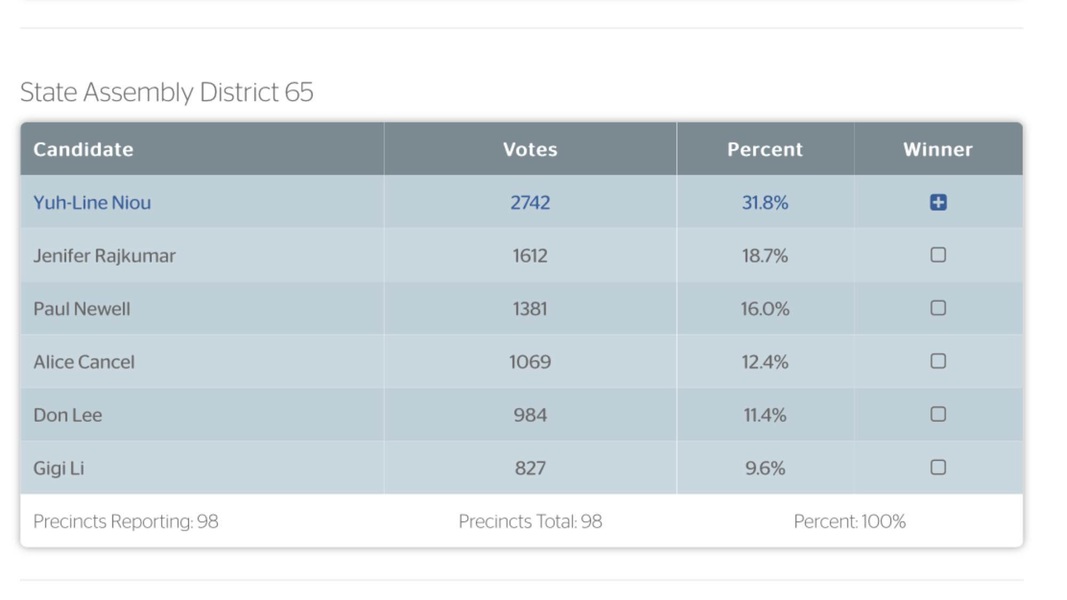Click the winner plus icon for Yuh-Line Niou

click(938, 202)
